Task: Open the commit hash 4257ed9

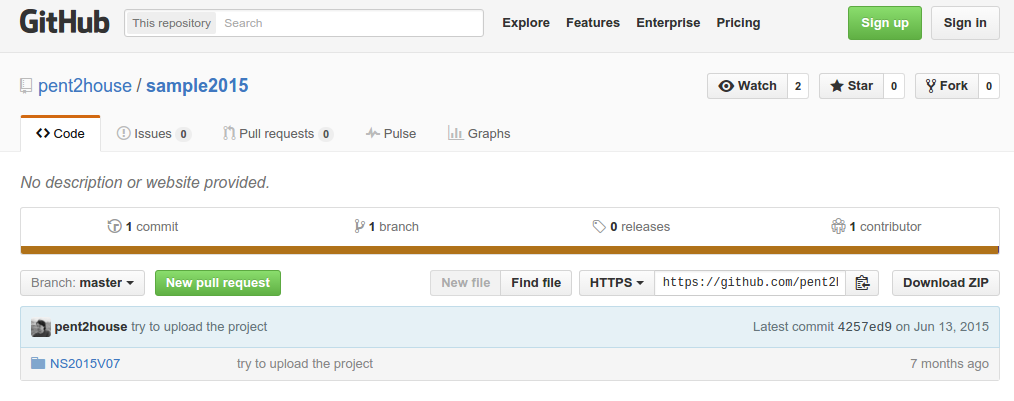Action: click(x=865, y=327)
